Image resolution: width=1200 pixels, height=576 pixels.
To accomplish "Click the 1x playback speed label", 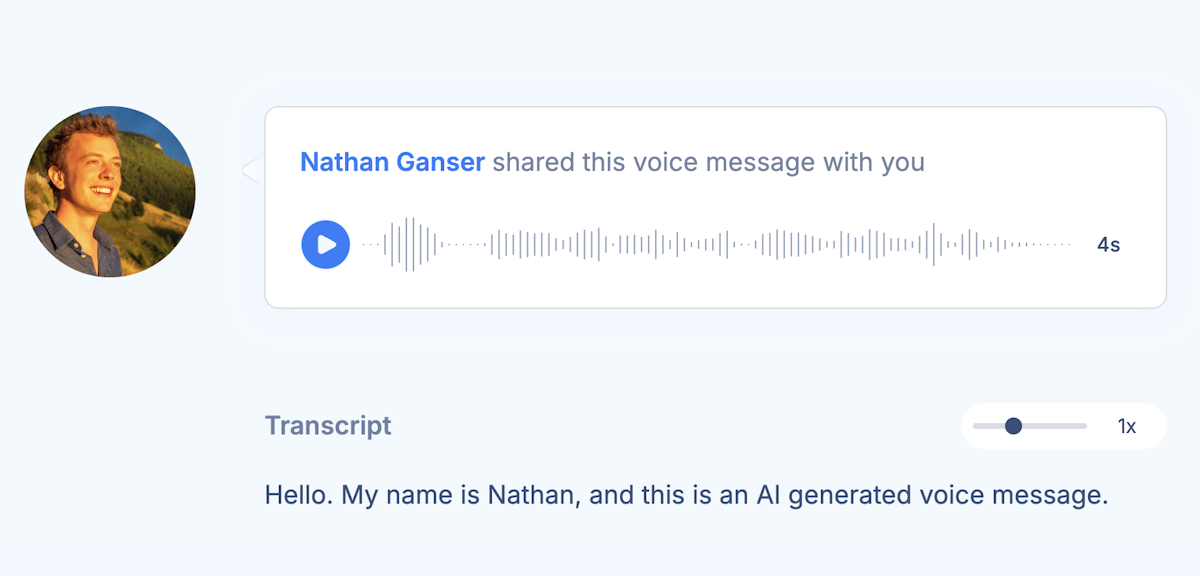I will tap(1127, 427).
